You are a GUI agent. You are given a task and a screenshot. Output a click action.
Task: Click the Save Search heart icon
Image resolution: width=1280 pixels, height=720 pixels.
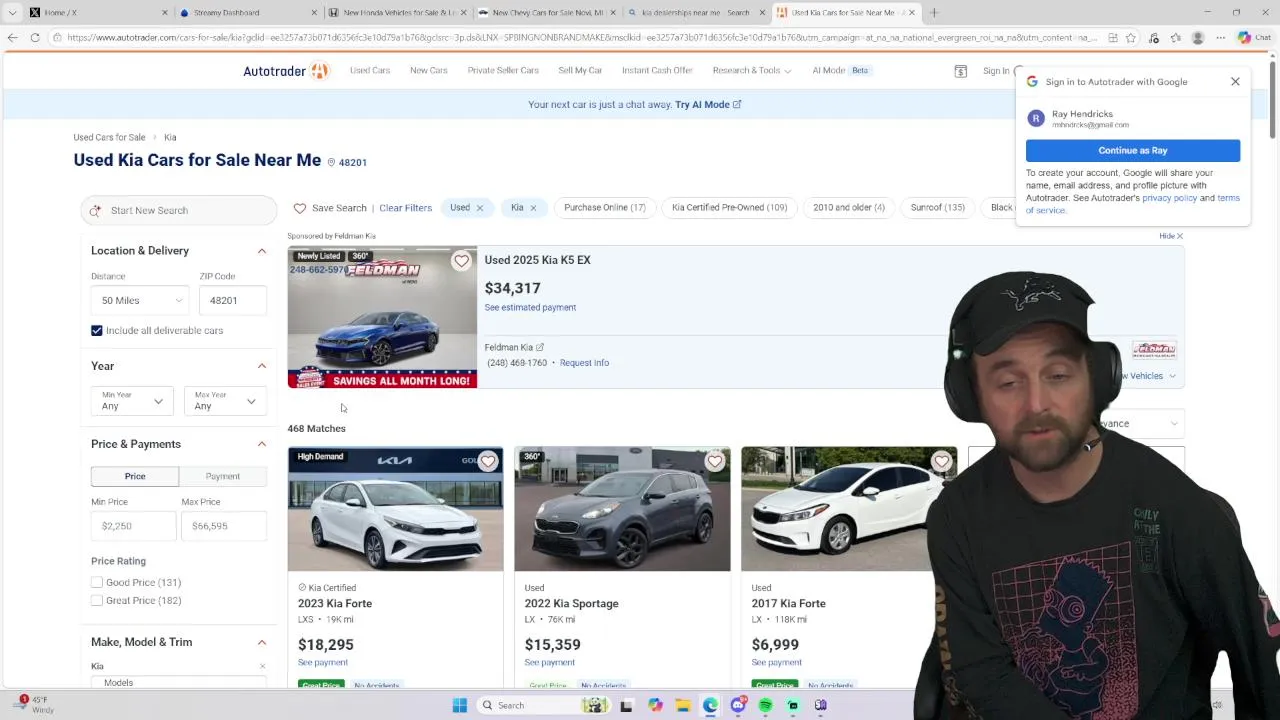pyautogui.click(x=299, y=208)
